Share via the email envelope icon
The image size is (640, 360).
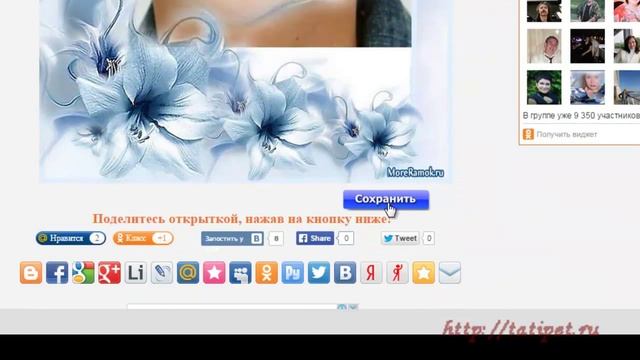[x=450, y=273]
